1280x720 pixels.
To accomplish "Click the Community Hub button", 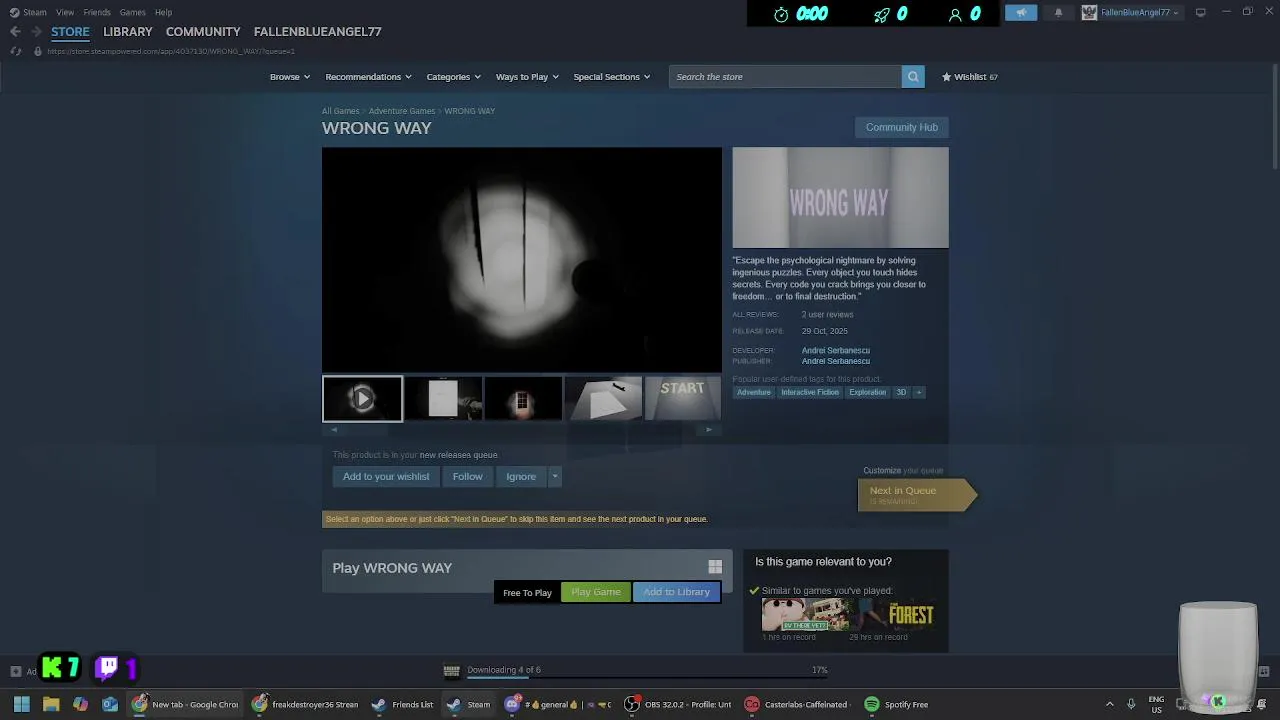I will tap(901, 127).
